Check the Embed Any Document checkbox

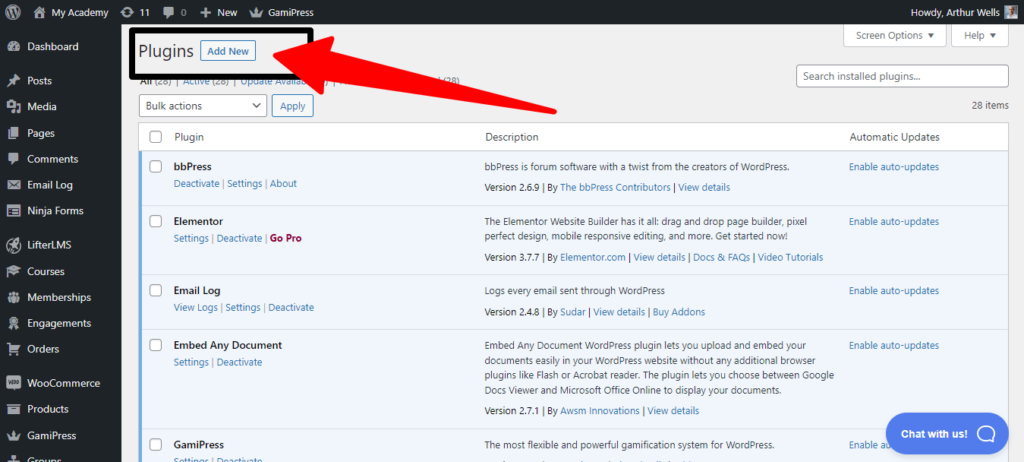click(x=155, y=345)
